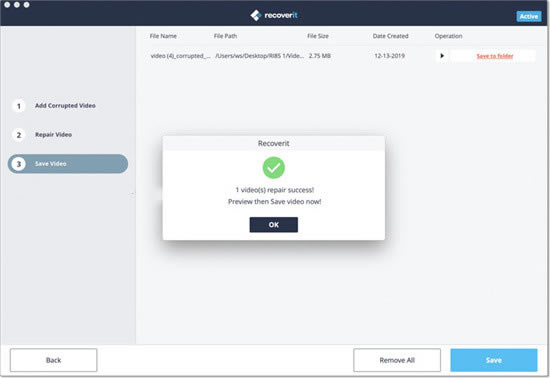Sort by the Date Created column
Viewport: 550px width, 378px height.
[x=390, y=36]
